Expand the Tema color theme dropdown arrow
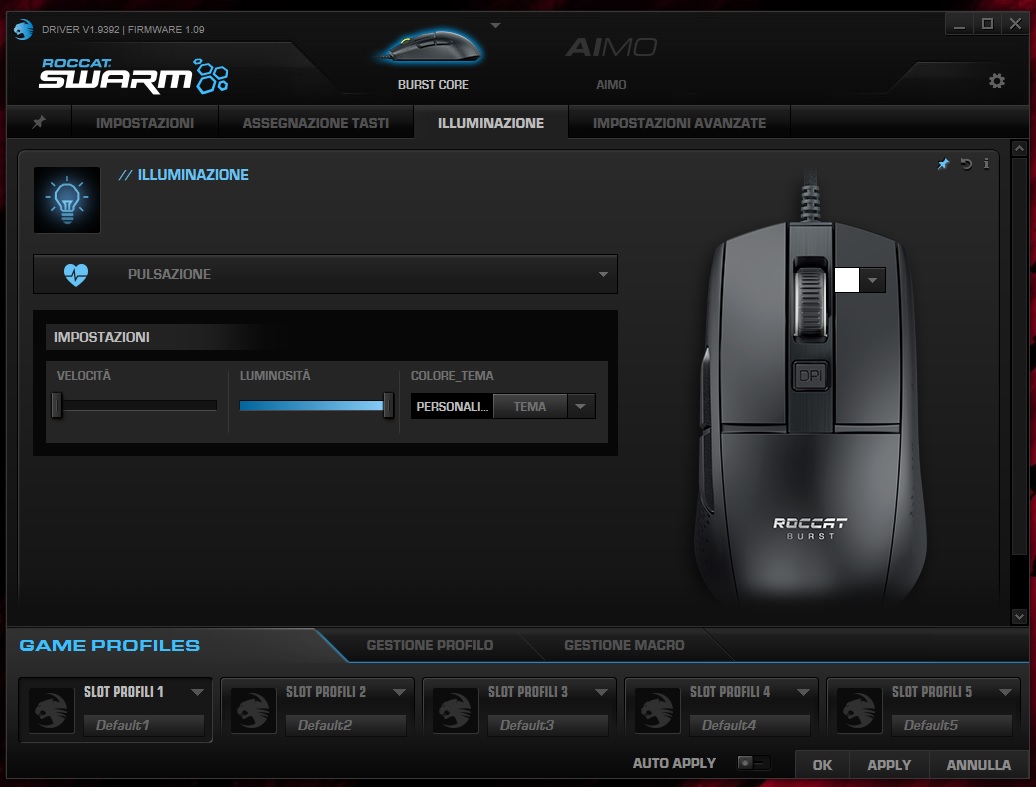Image resolution: width=1036 pixels, height=787 pixels. [581, 406]
